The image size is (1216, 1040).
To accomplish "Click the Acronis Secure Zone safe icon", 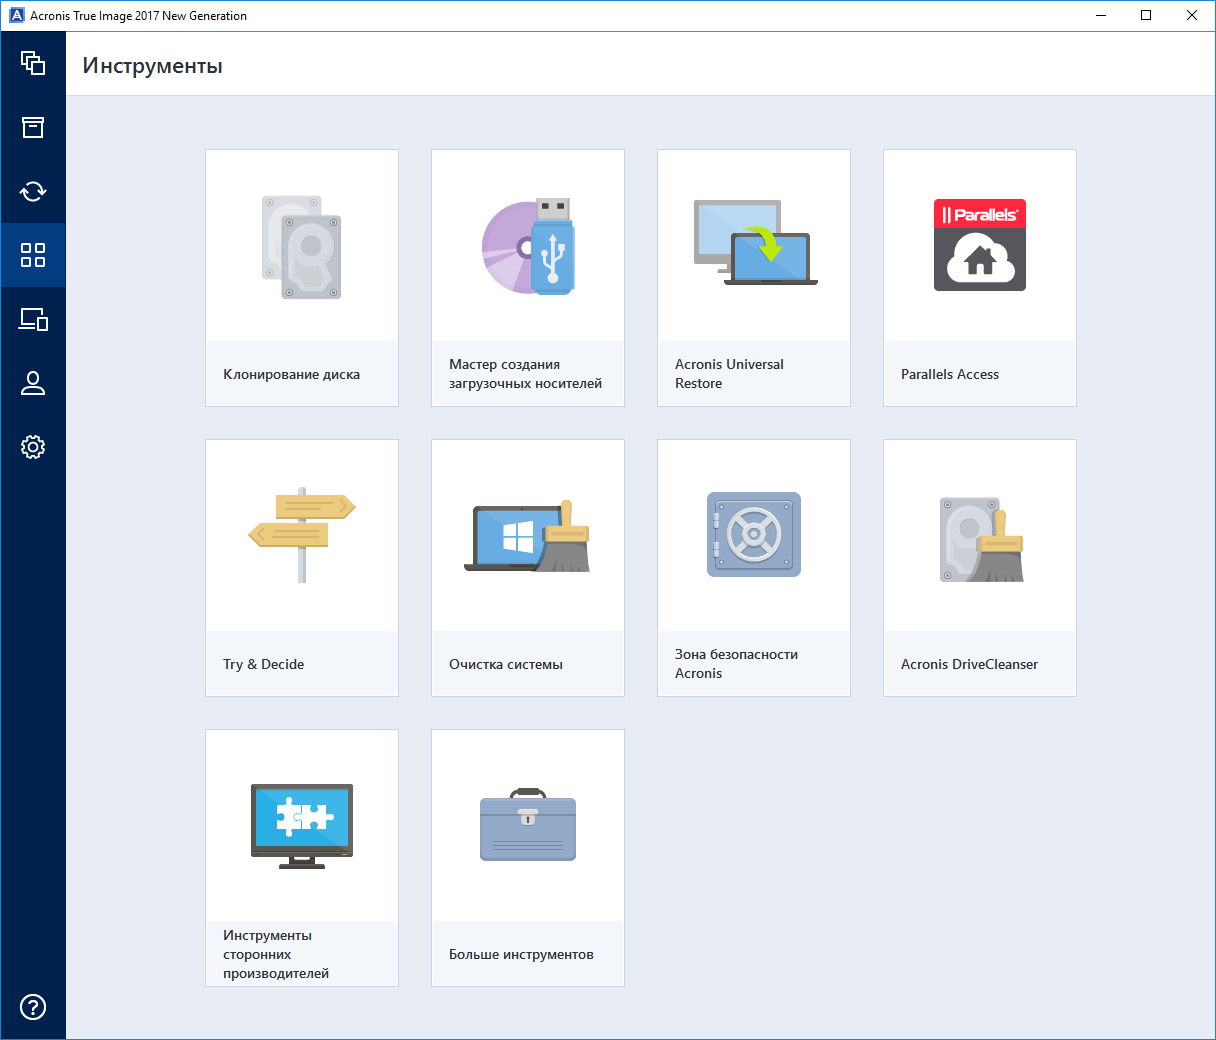I will click(x=754, y=534).
